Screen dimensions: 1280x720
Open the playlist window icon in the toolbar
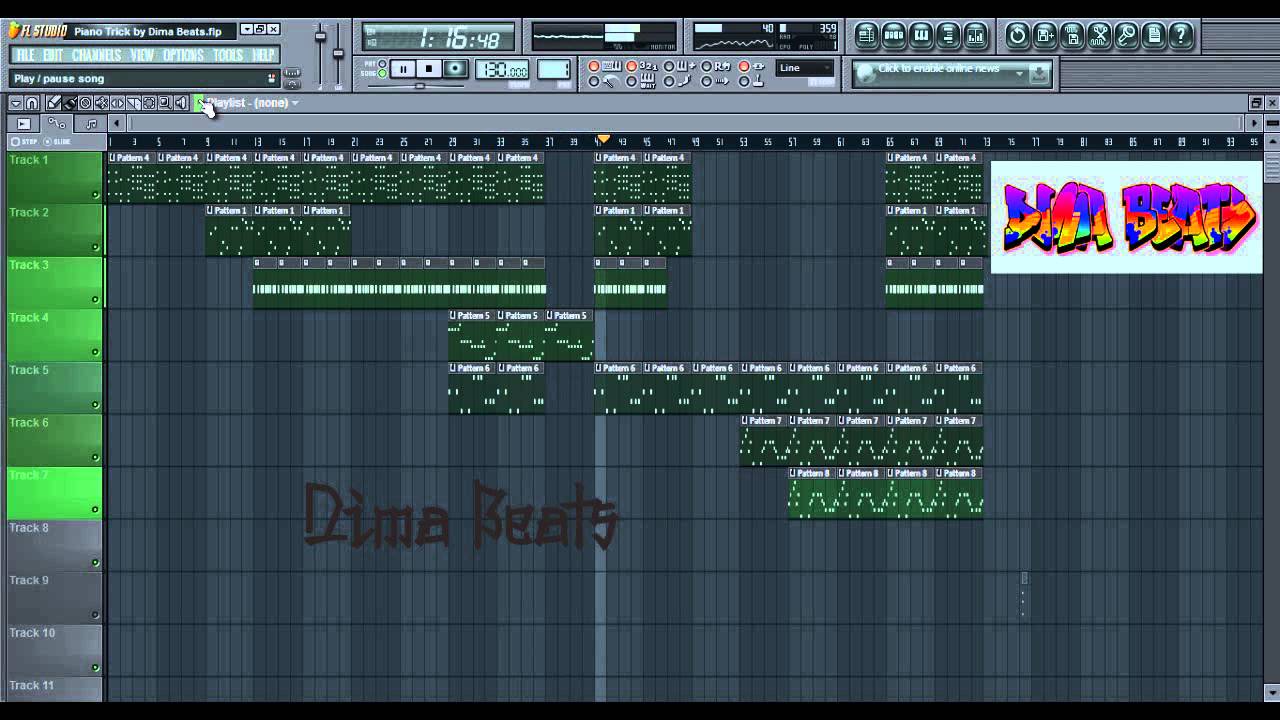point(866,36)
